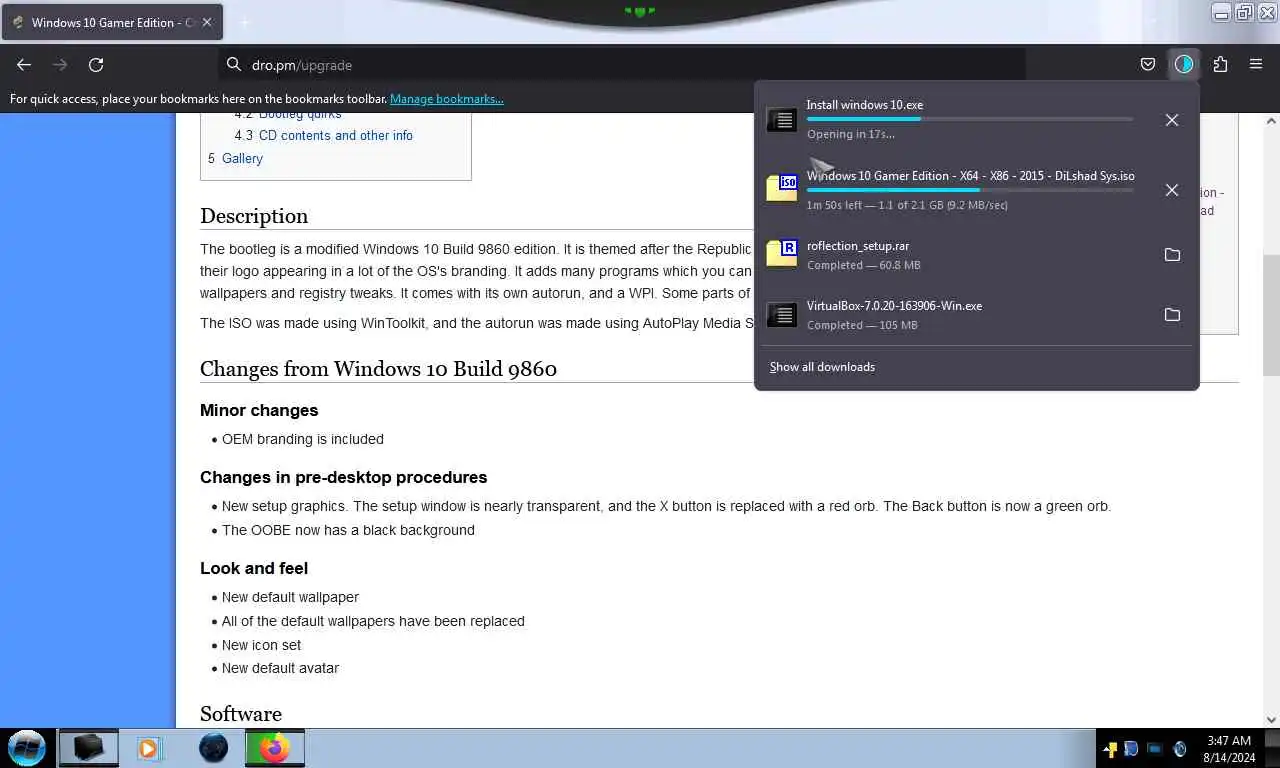1280x768 pixels.
Task: Open the Pocket save button
Action: coord(1148,65)
